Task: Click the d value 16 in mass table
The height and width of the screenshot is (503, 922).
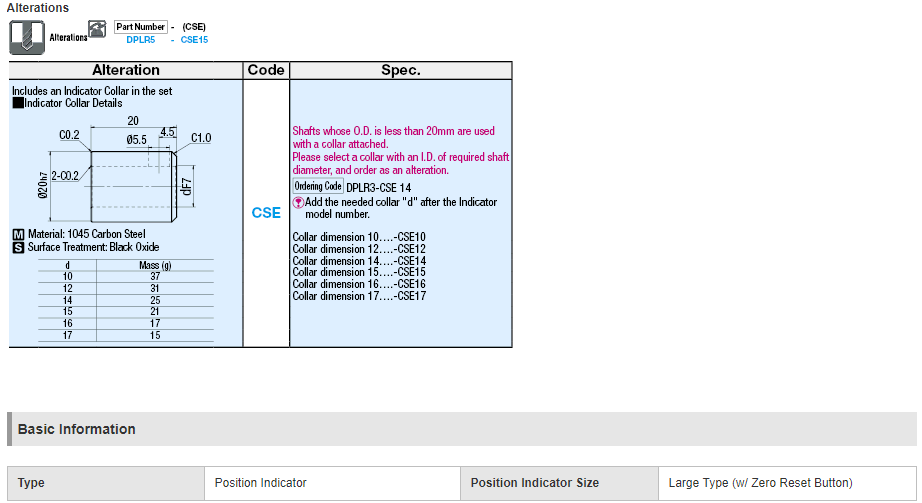Action: (x=68, y=323)
